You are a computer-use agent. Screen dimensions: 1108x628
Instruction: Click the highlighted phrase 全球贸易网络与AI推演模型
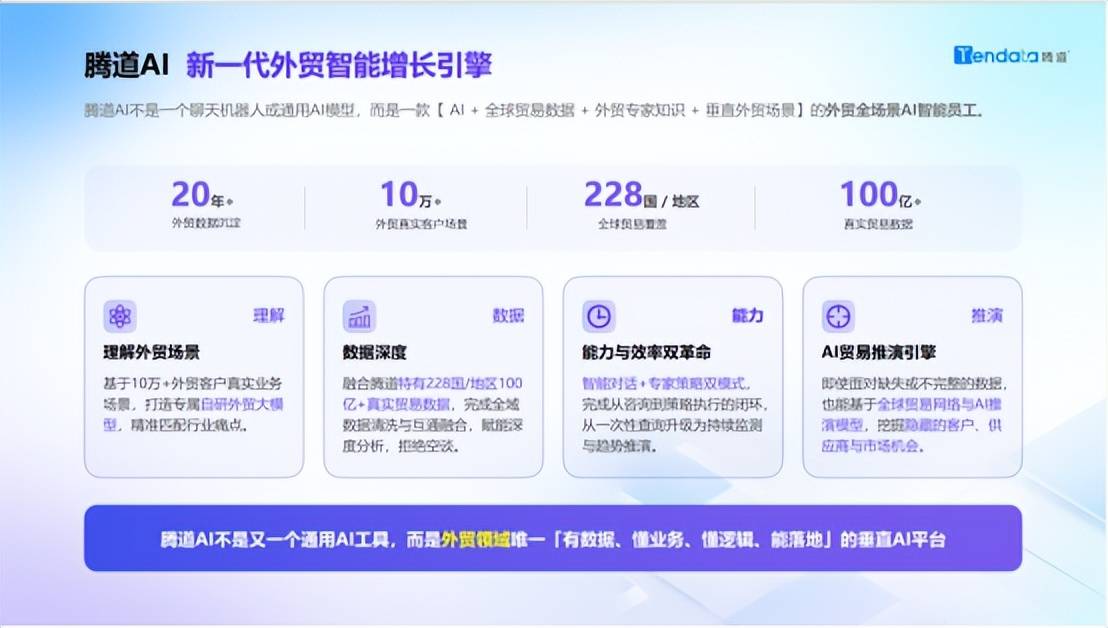point(912,414)
